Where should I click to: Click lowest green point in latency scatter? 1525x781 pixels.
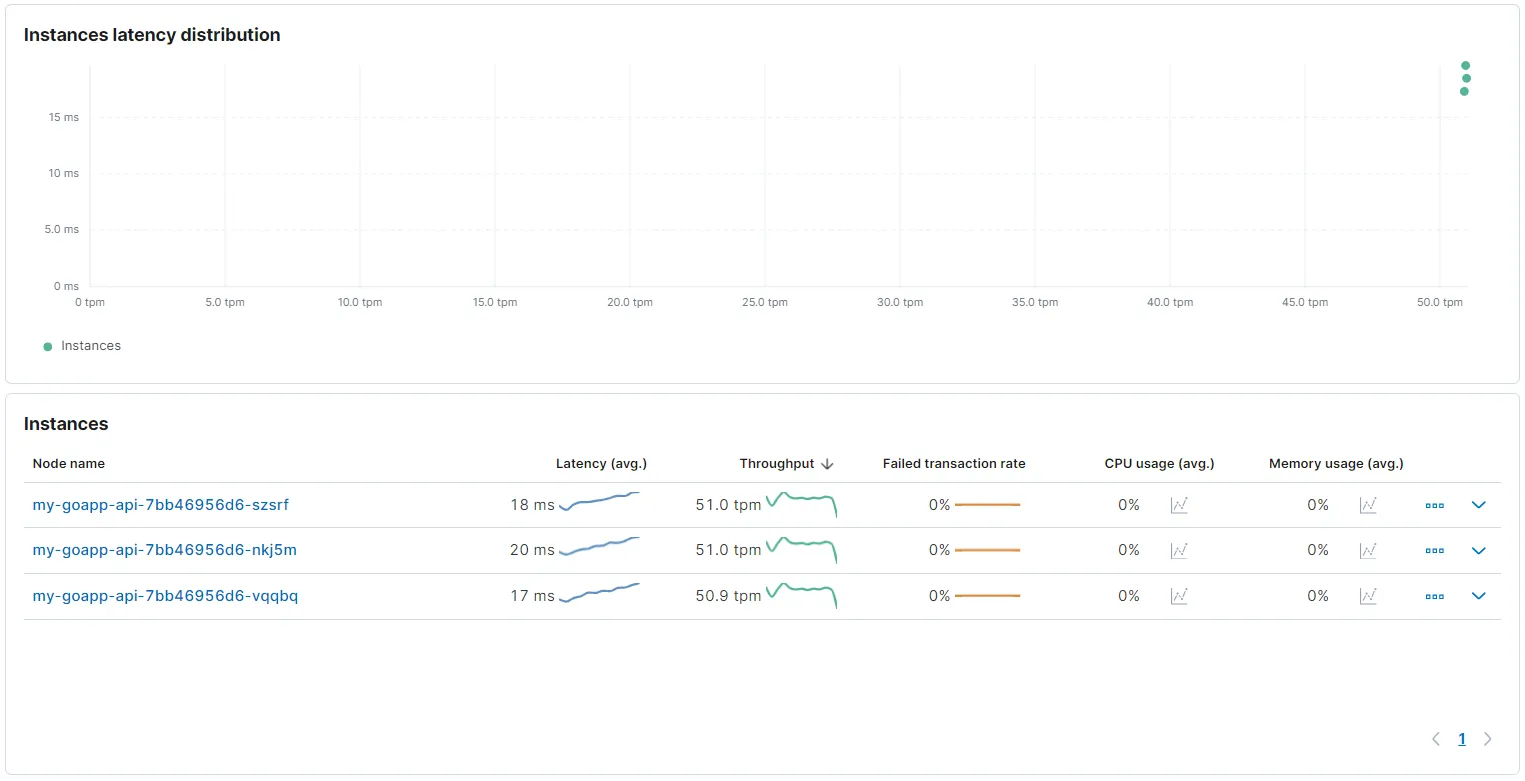(1464, 91)
